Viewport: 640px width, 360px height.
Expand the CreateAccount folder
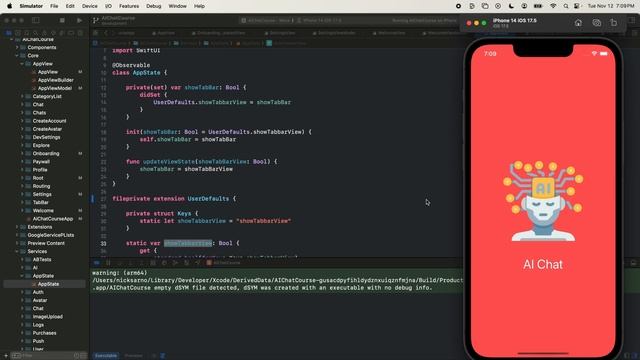(22, 121)
